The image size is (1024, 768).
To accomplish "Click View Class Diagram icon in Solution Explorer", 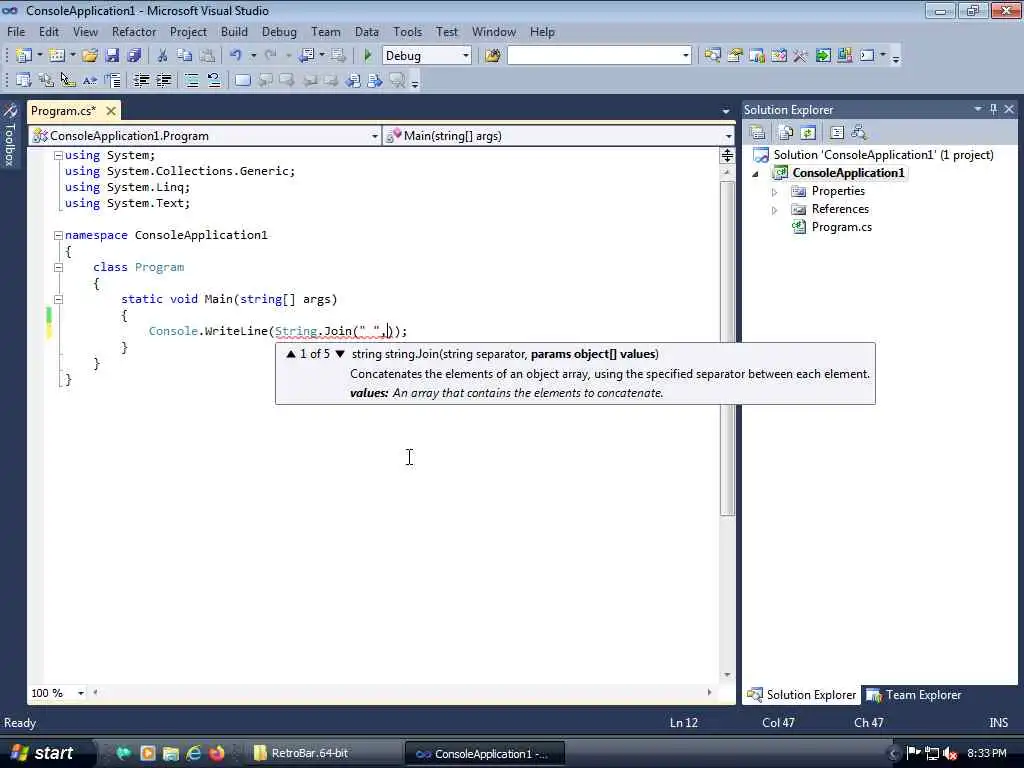I will point(859,133).
